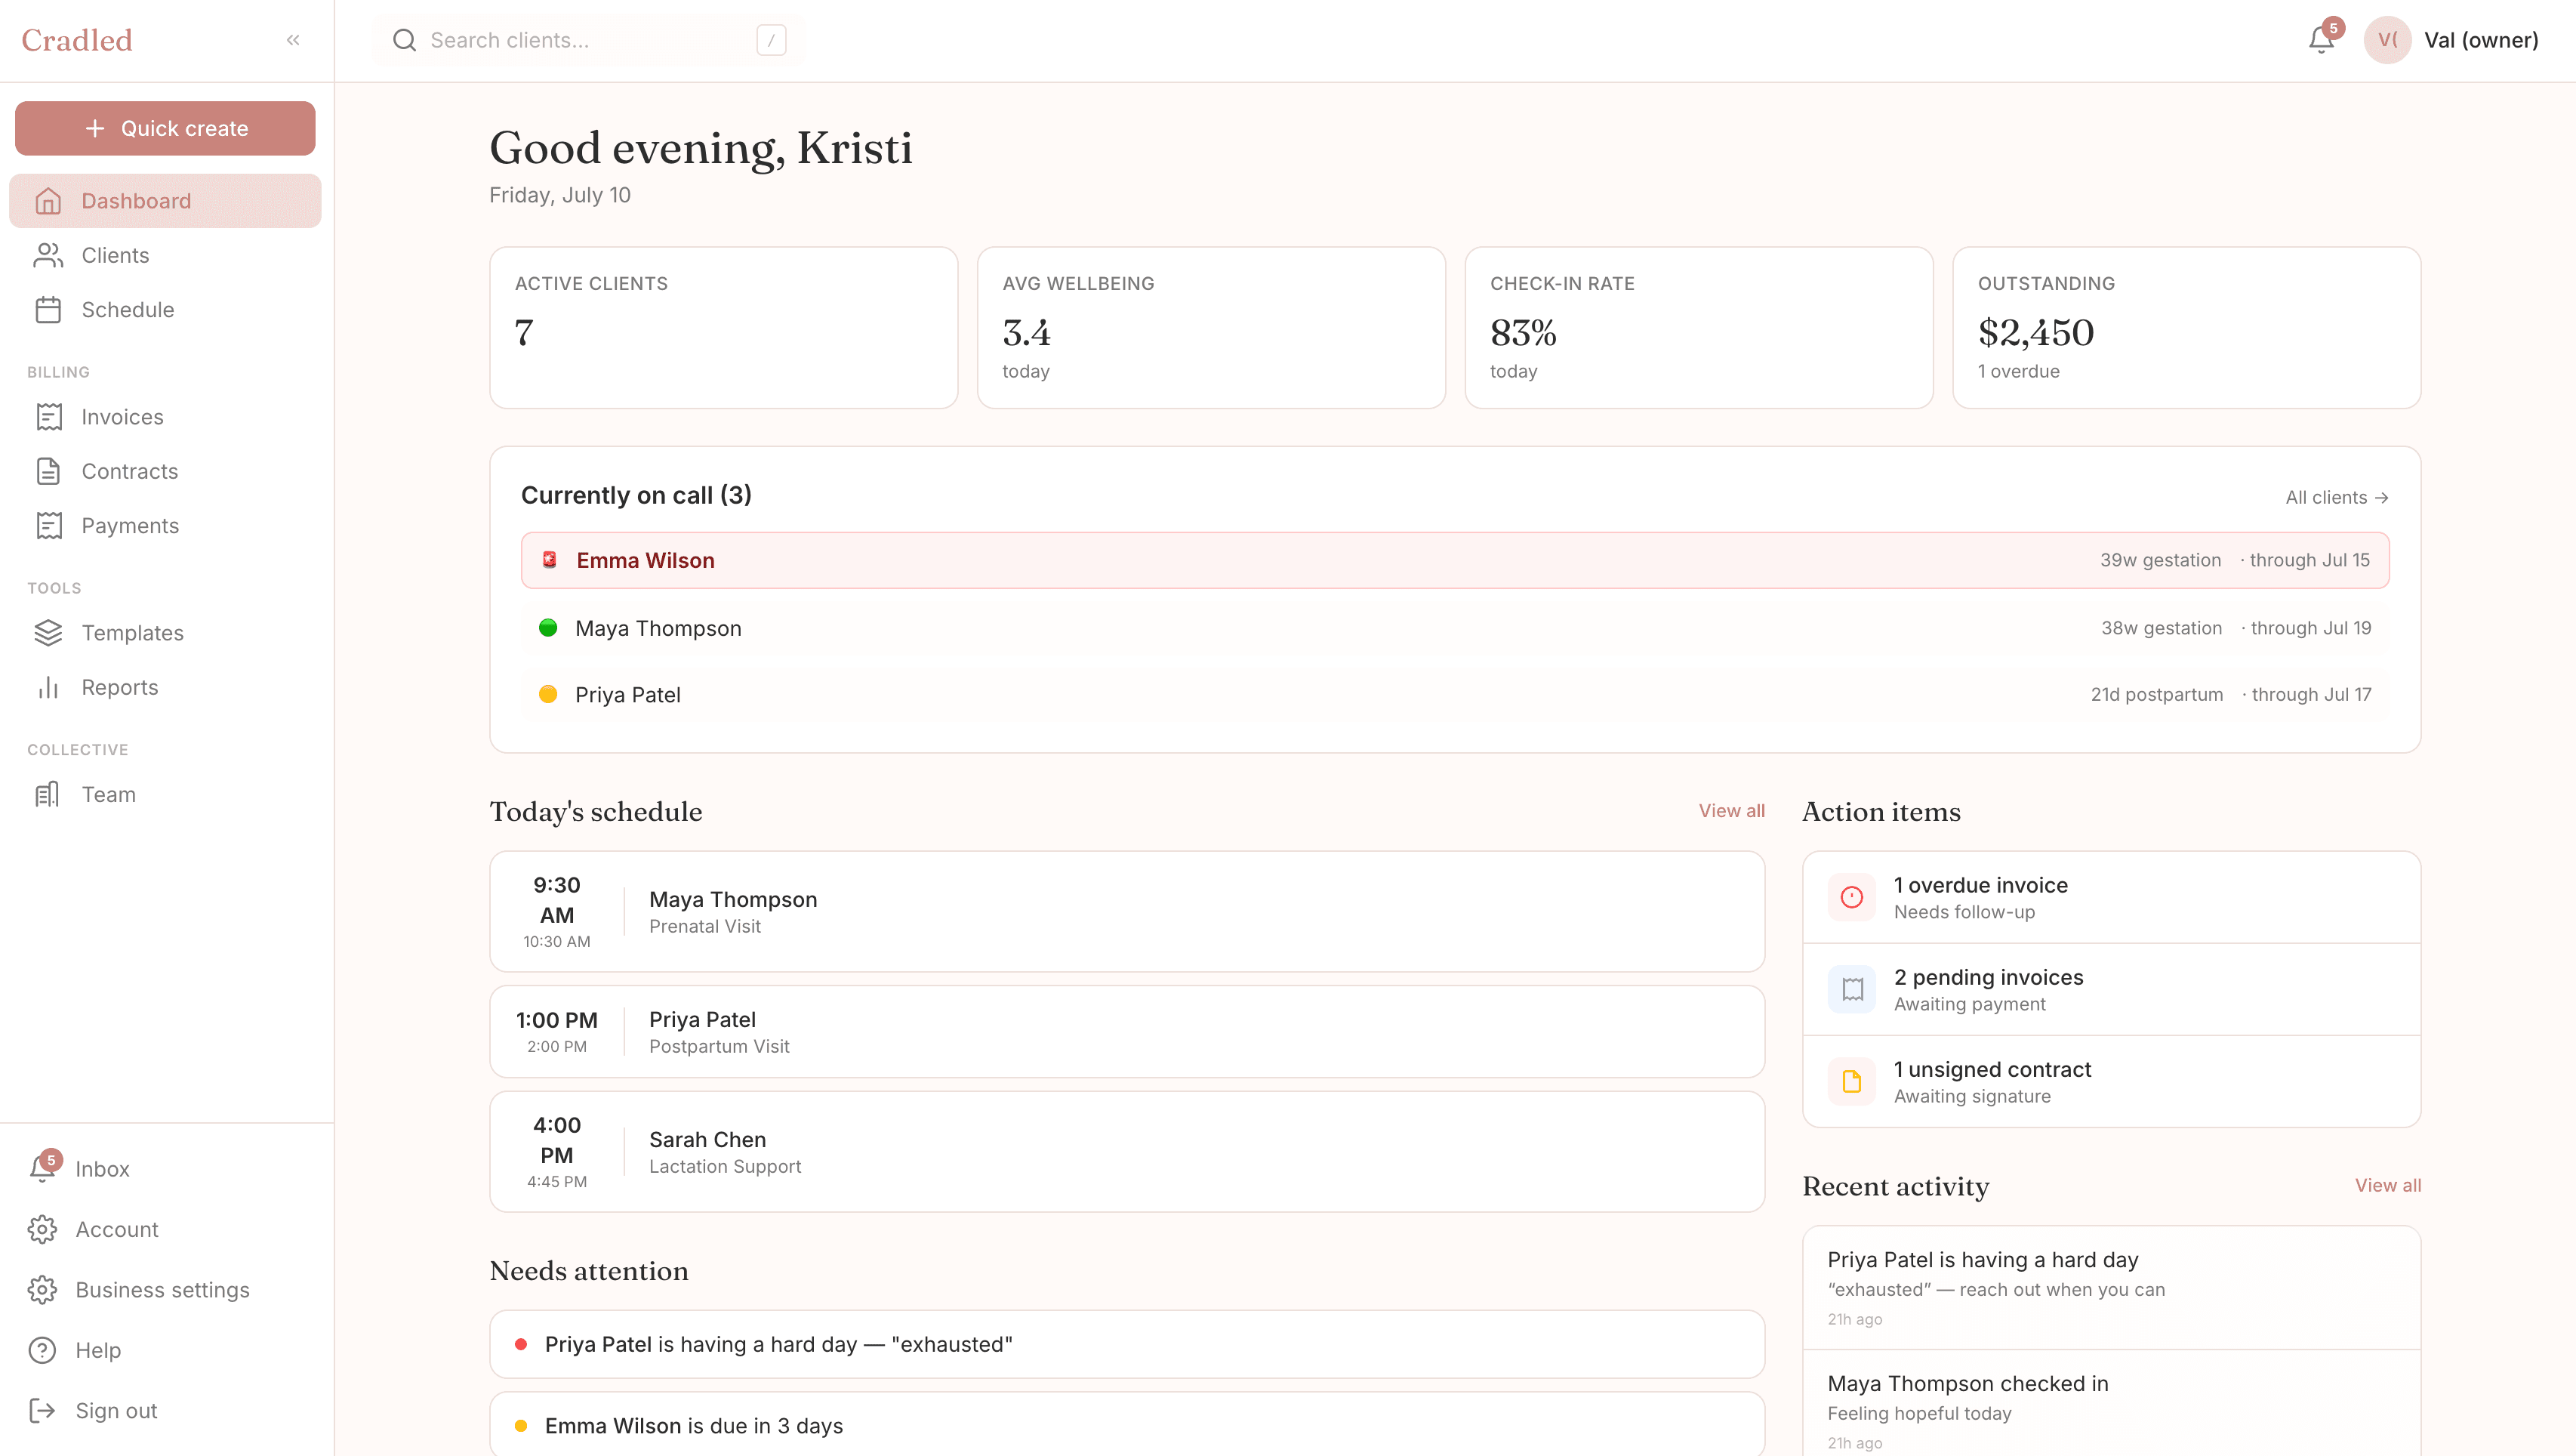Click the Dashboard home icon
2576x1456 pixels.
pyautogui.click(x=48, y=201)
